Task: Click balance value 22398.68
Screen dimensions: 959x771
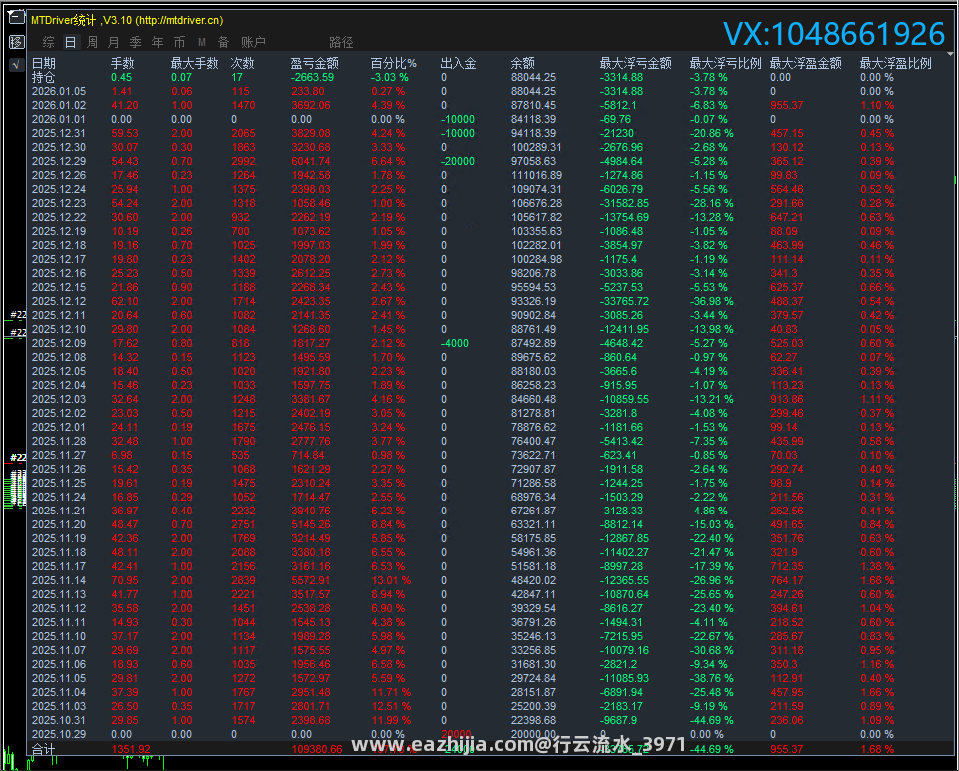Action: 533,720
